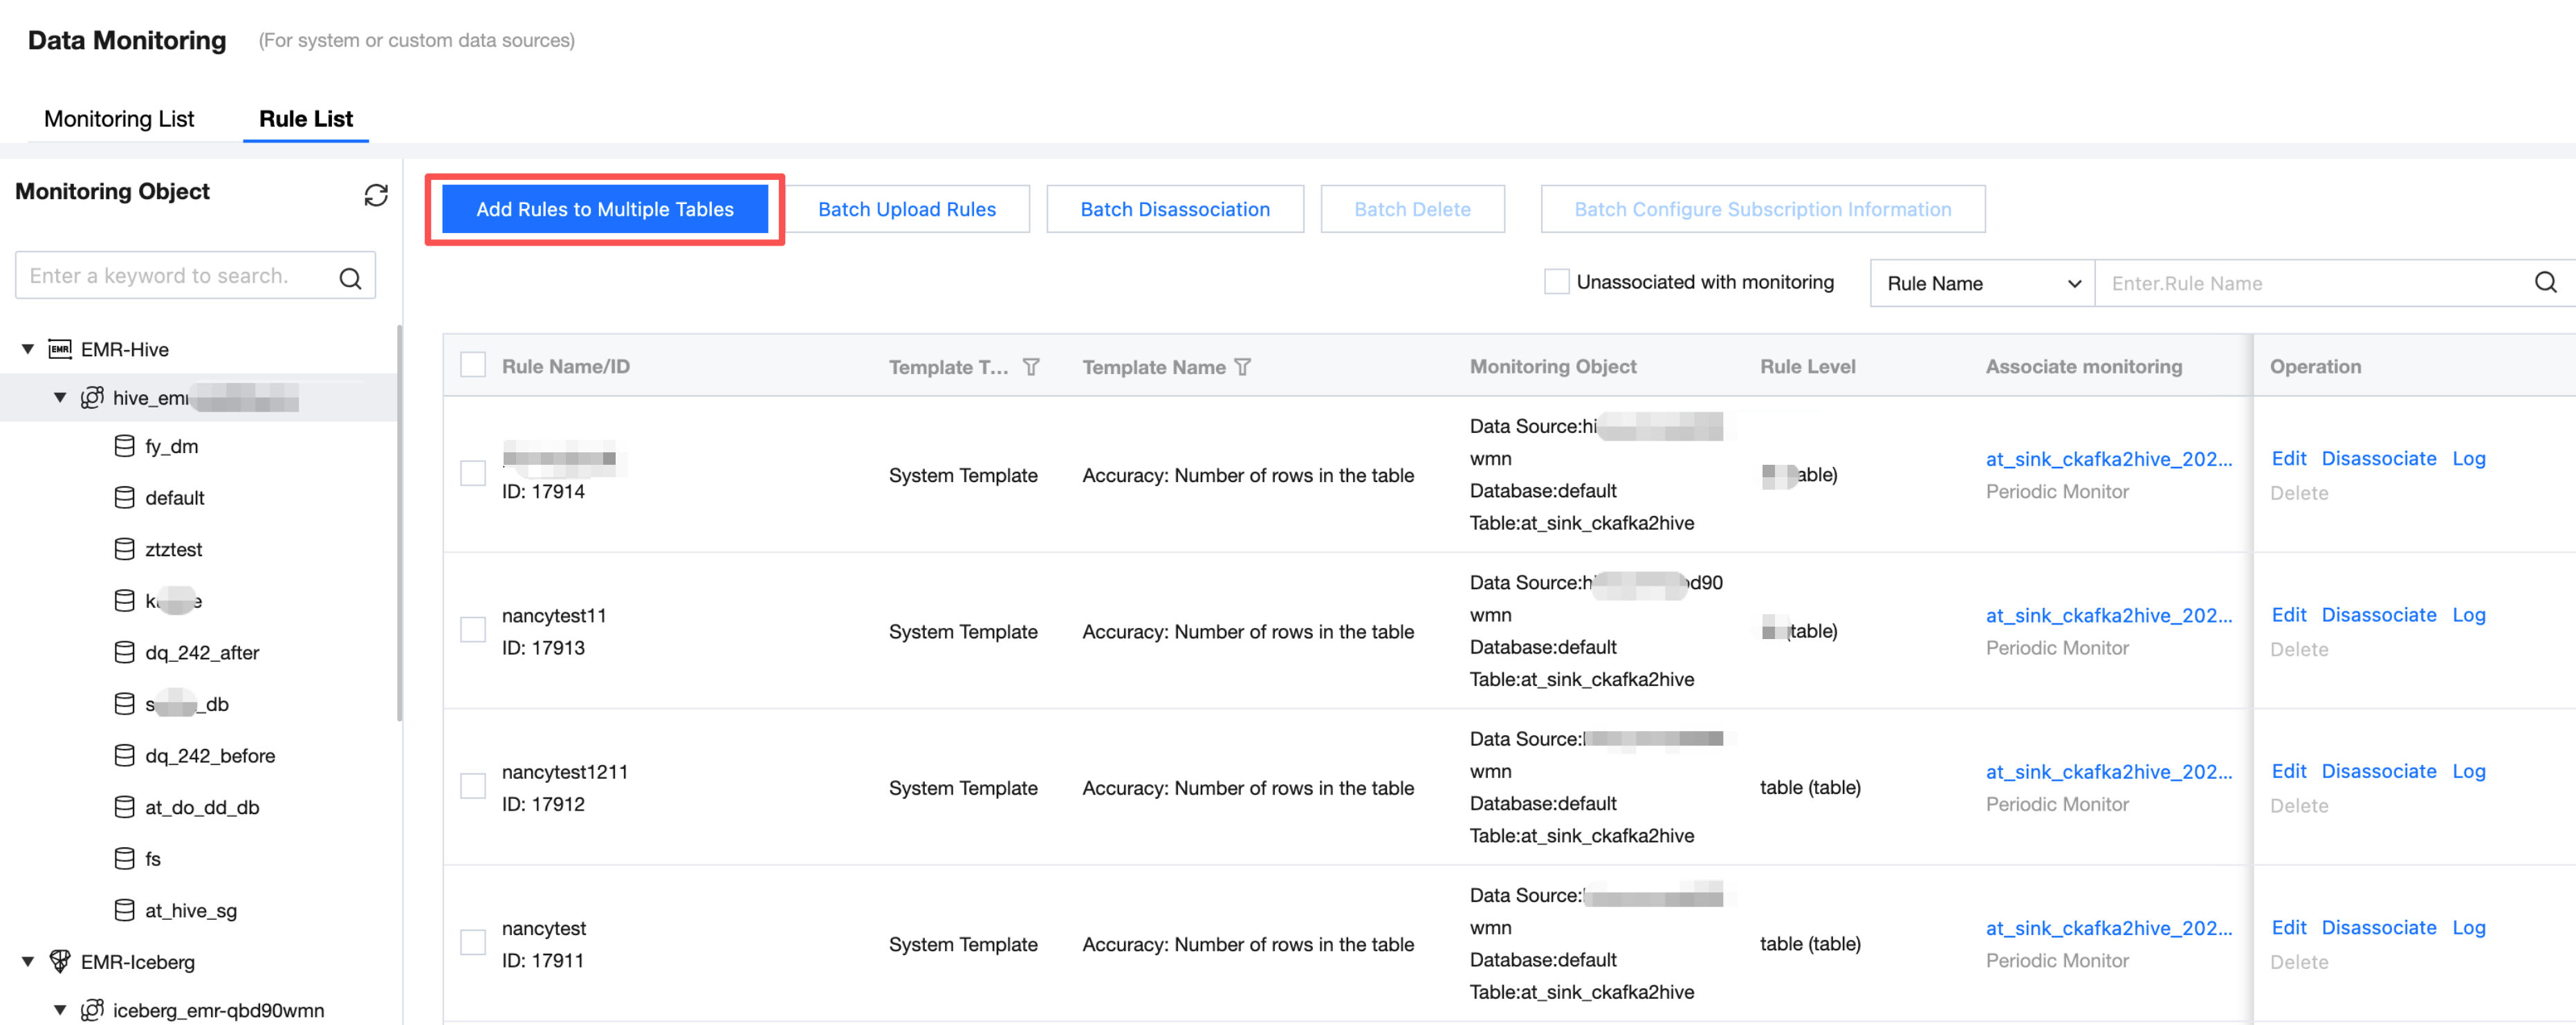Collapse the iceberg_emr-qbd90wmn tree node
This screenshot has height=1025, width=2576.
60,1010
